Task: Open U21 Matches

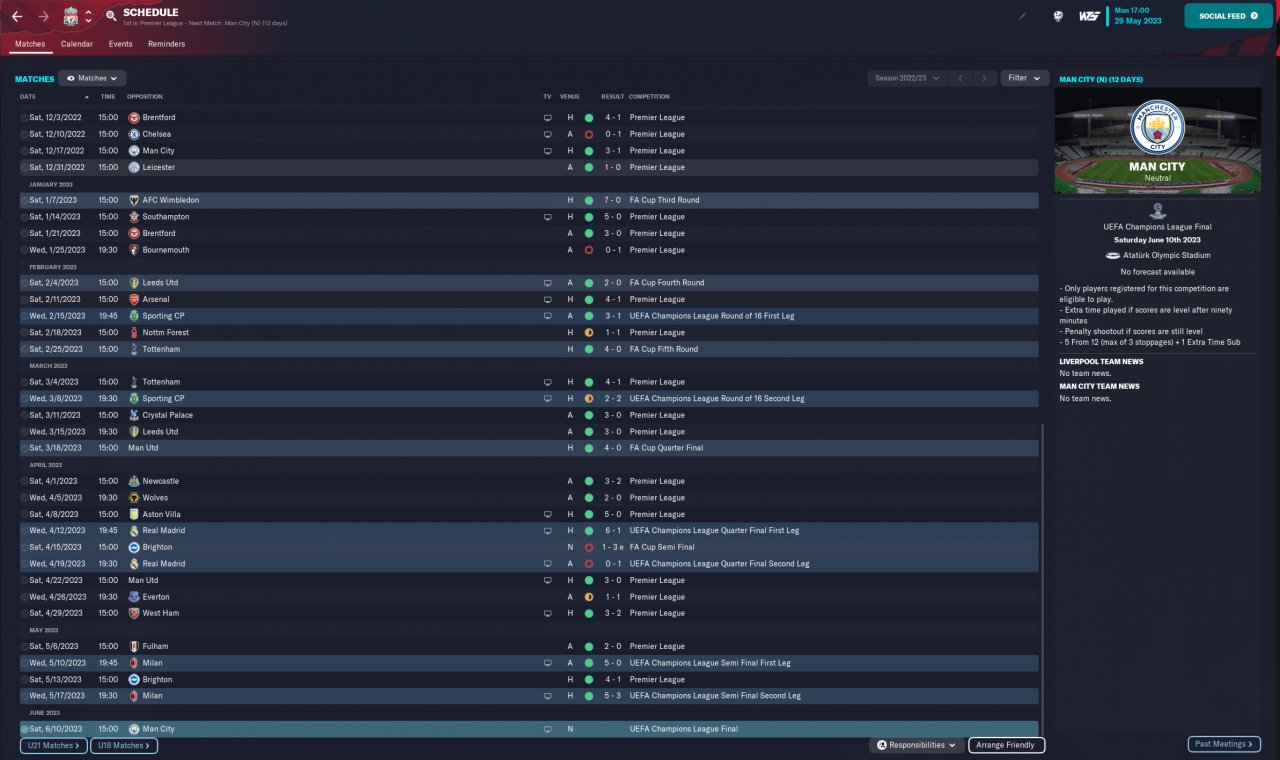Action: (53, 745)
